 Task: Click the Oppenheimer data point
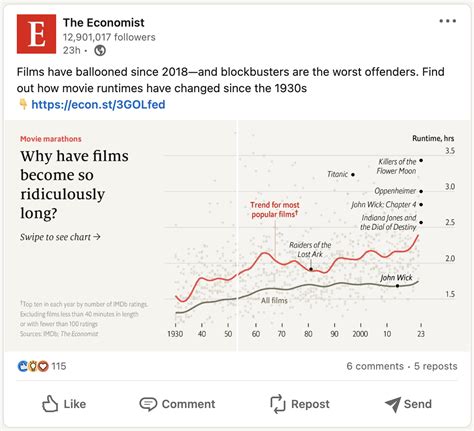point(421,191)
